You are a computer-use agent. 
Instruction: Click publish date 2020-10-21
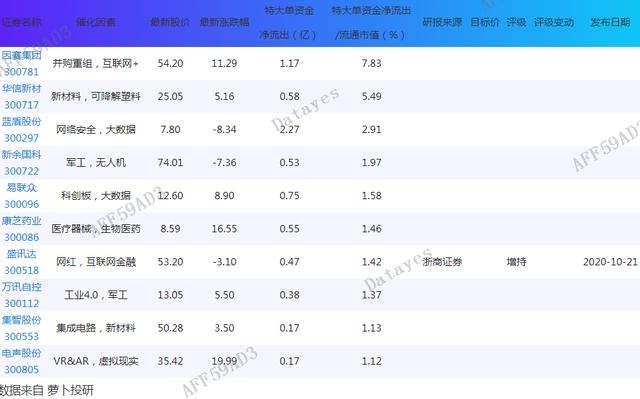click(610, 262)
